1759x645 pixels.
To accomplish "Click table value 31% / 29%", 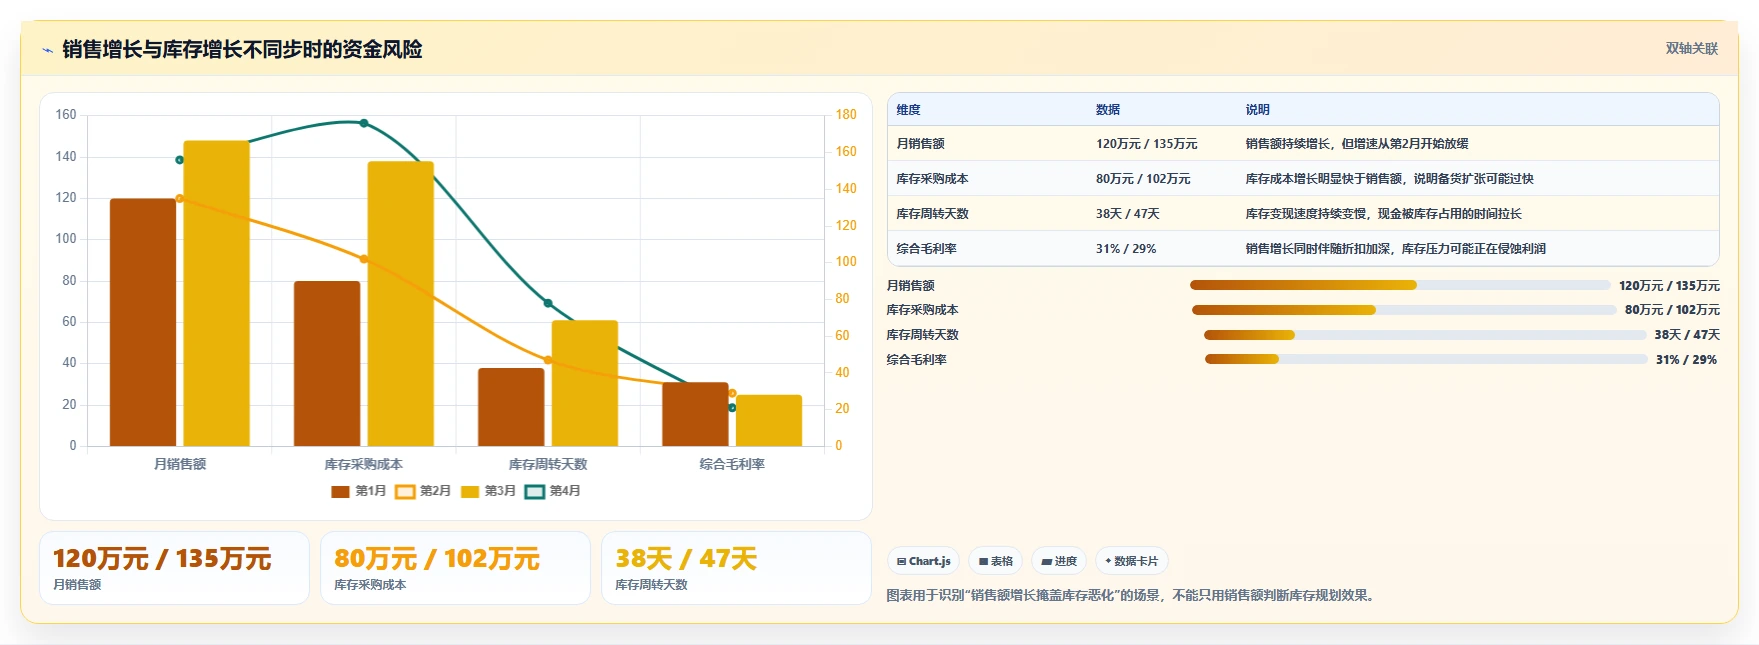I will 1125,249.
